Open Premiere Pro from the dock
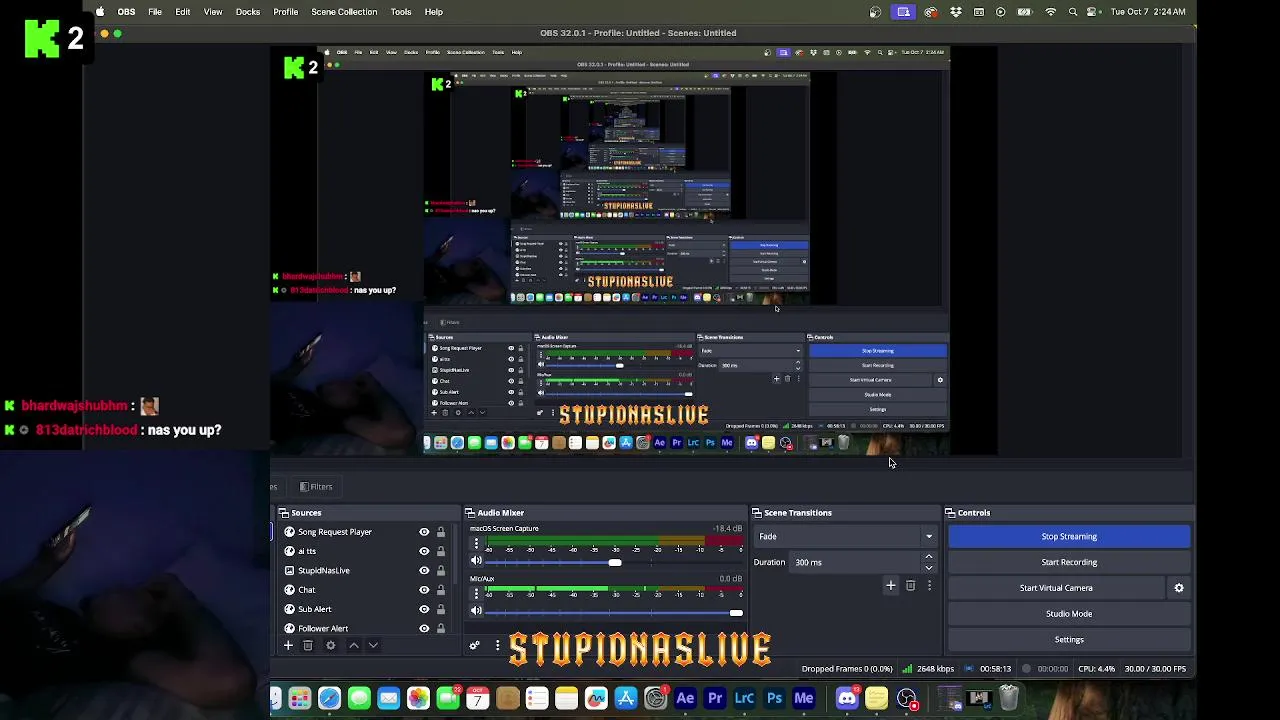 (715, 698)
